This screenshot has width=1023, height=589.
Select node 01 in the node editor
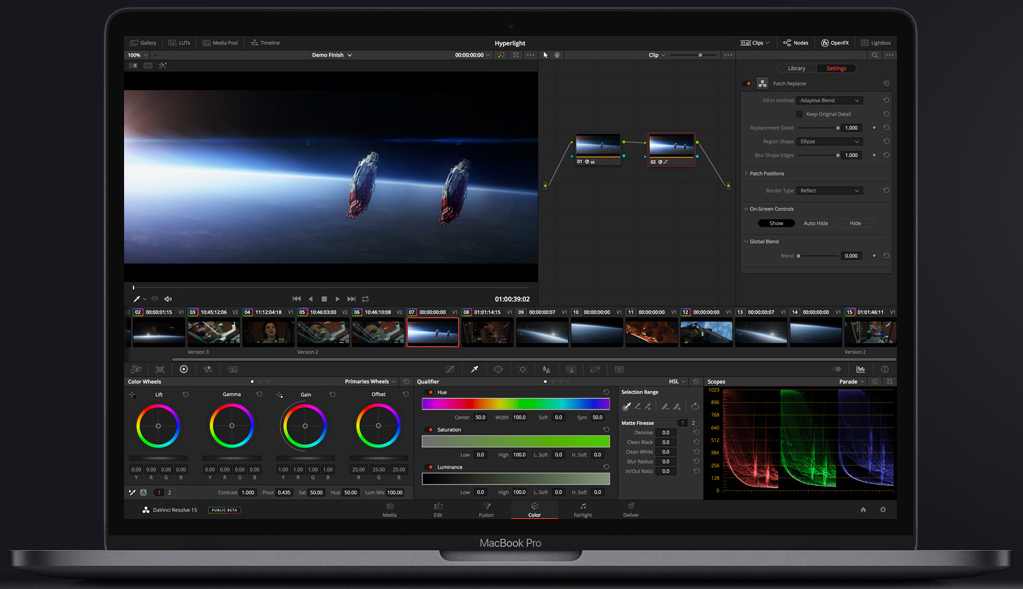coord(598,149)
